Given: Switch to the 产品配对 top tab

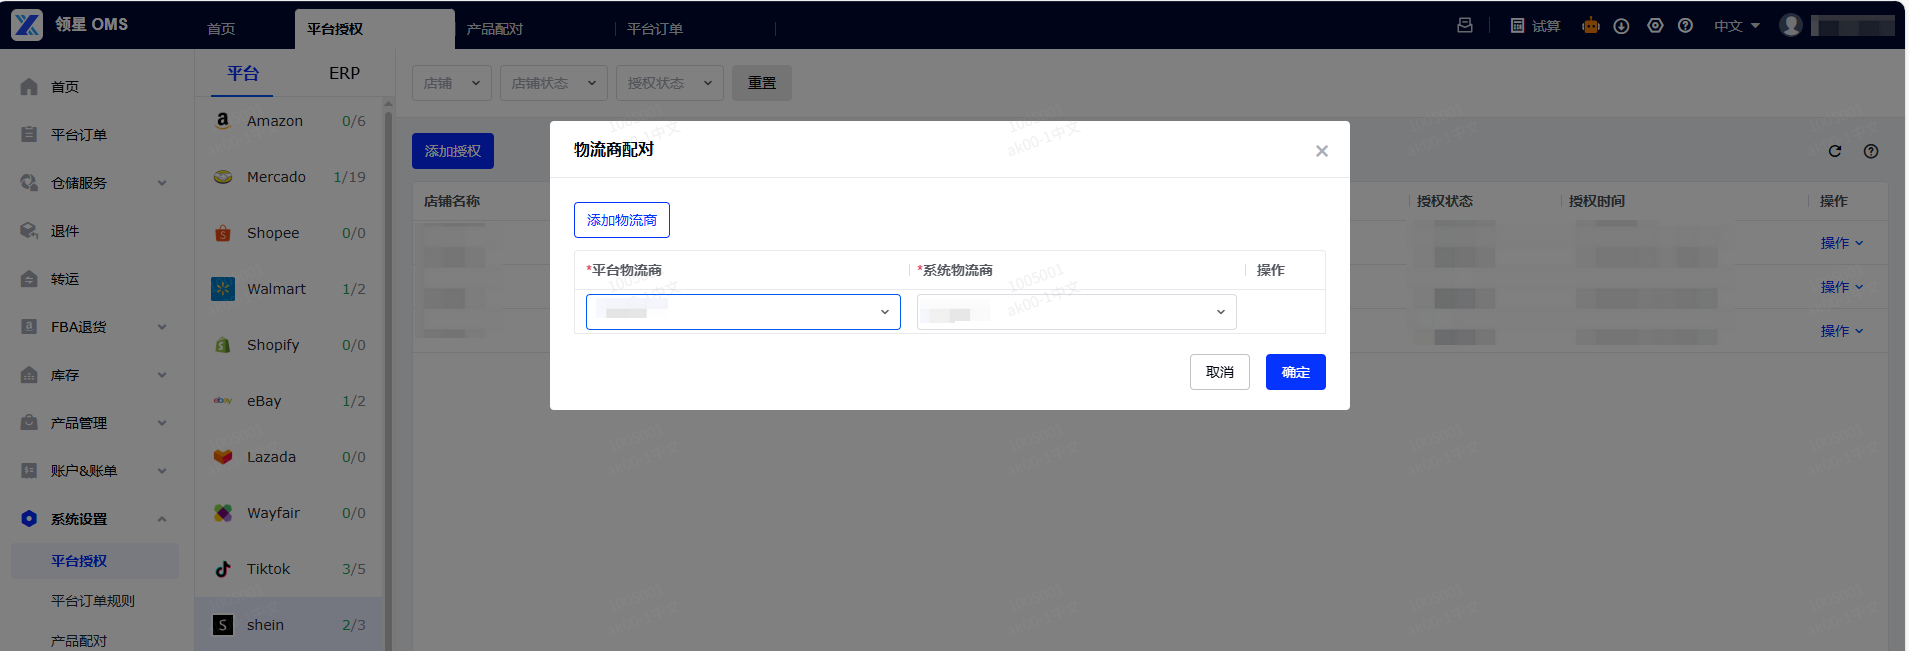Looking at the screenshot, I should tap(495, 29).
